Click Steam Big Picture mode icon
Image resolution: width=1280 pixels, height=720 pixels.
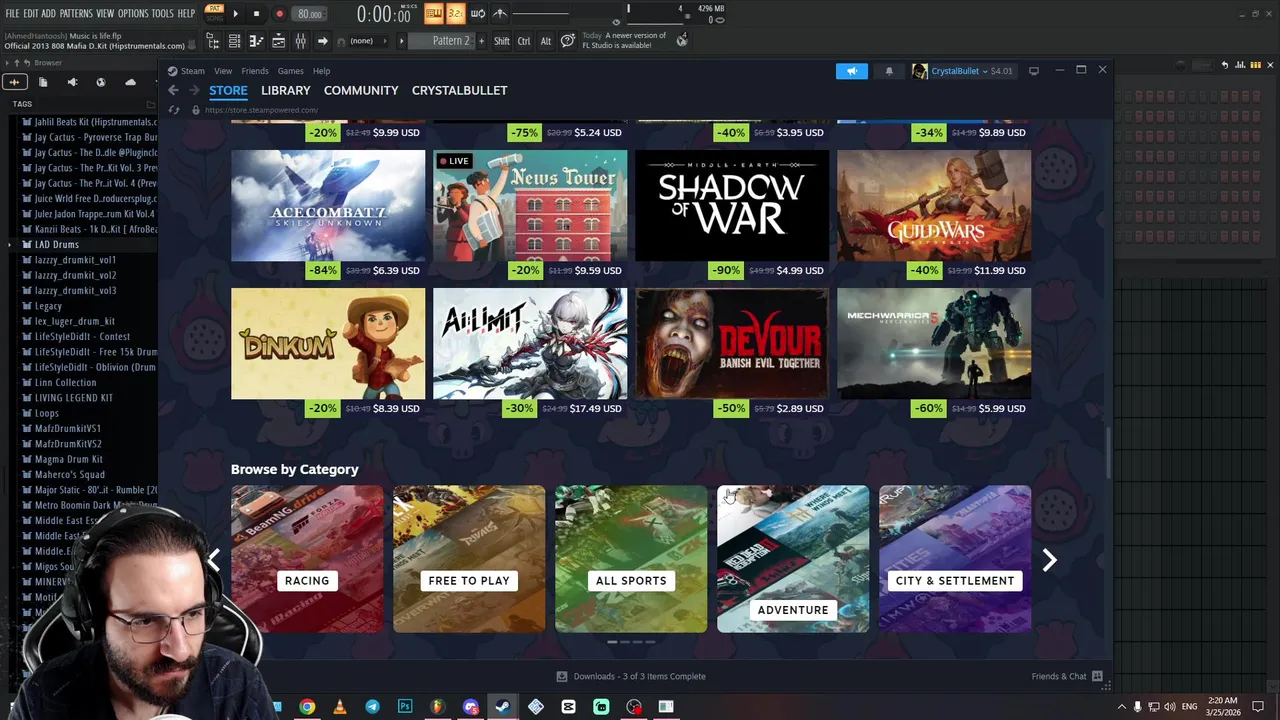pyautogui.click(x=1034, y=71)
